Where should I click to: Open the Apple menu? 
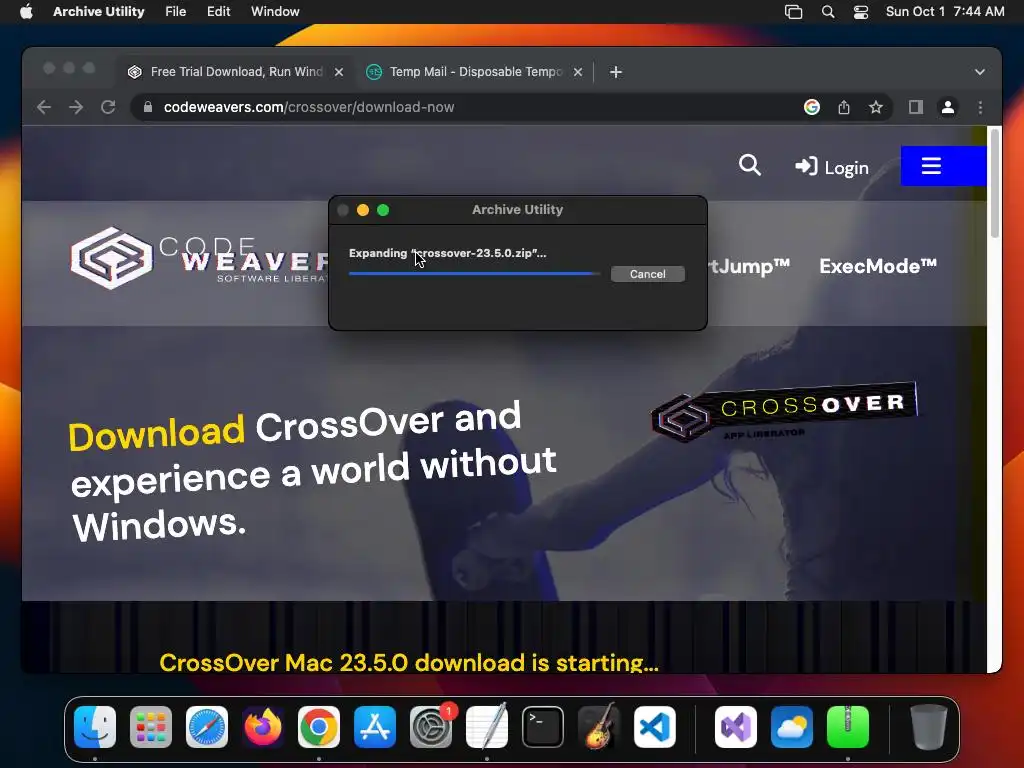[26, 11]
